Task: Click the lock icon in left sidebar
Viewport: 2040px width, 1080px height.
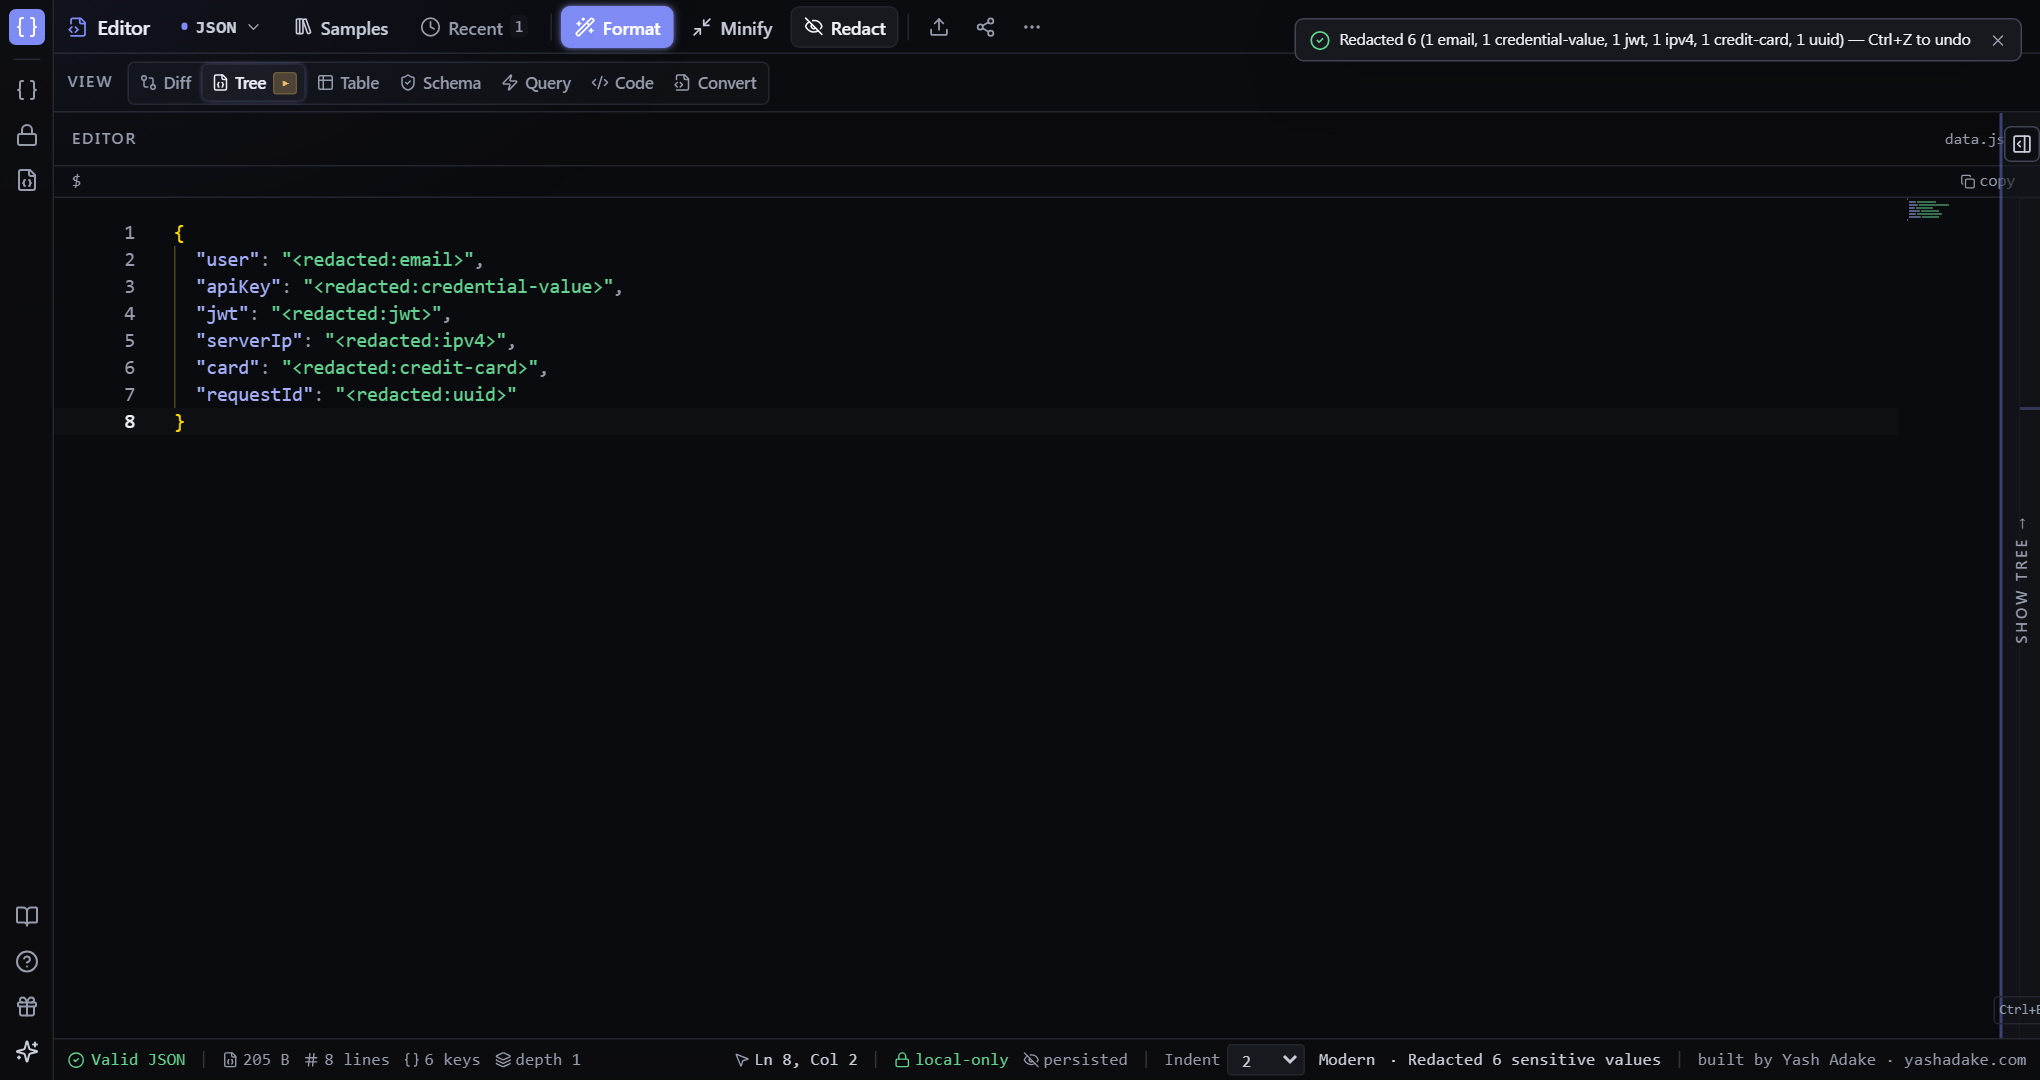Action: tap(27, 135)
